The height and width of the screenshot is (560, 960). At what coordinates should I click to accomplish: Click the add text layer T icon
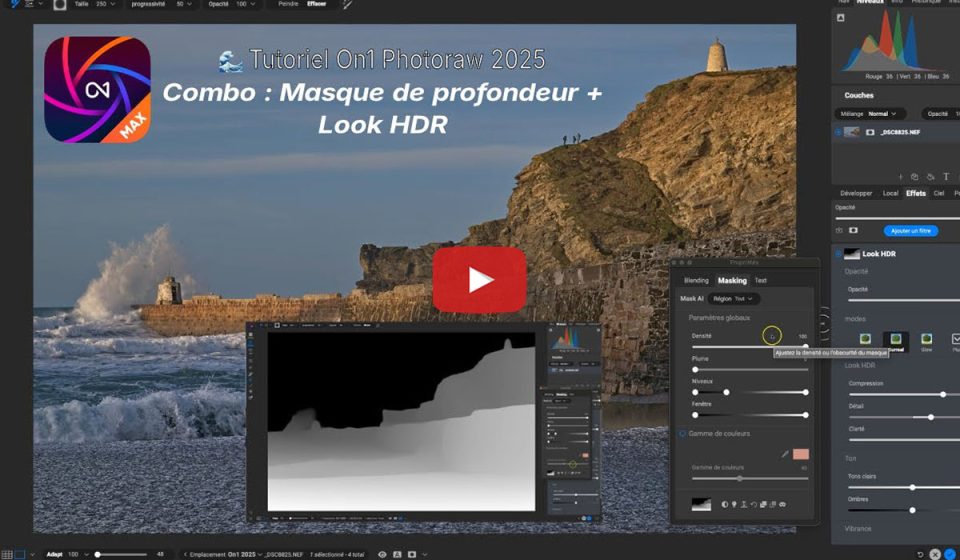(x=946, y=177)
